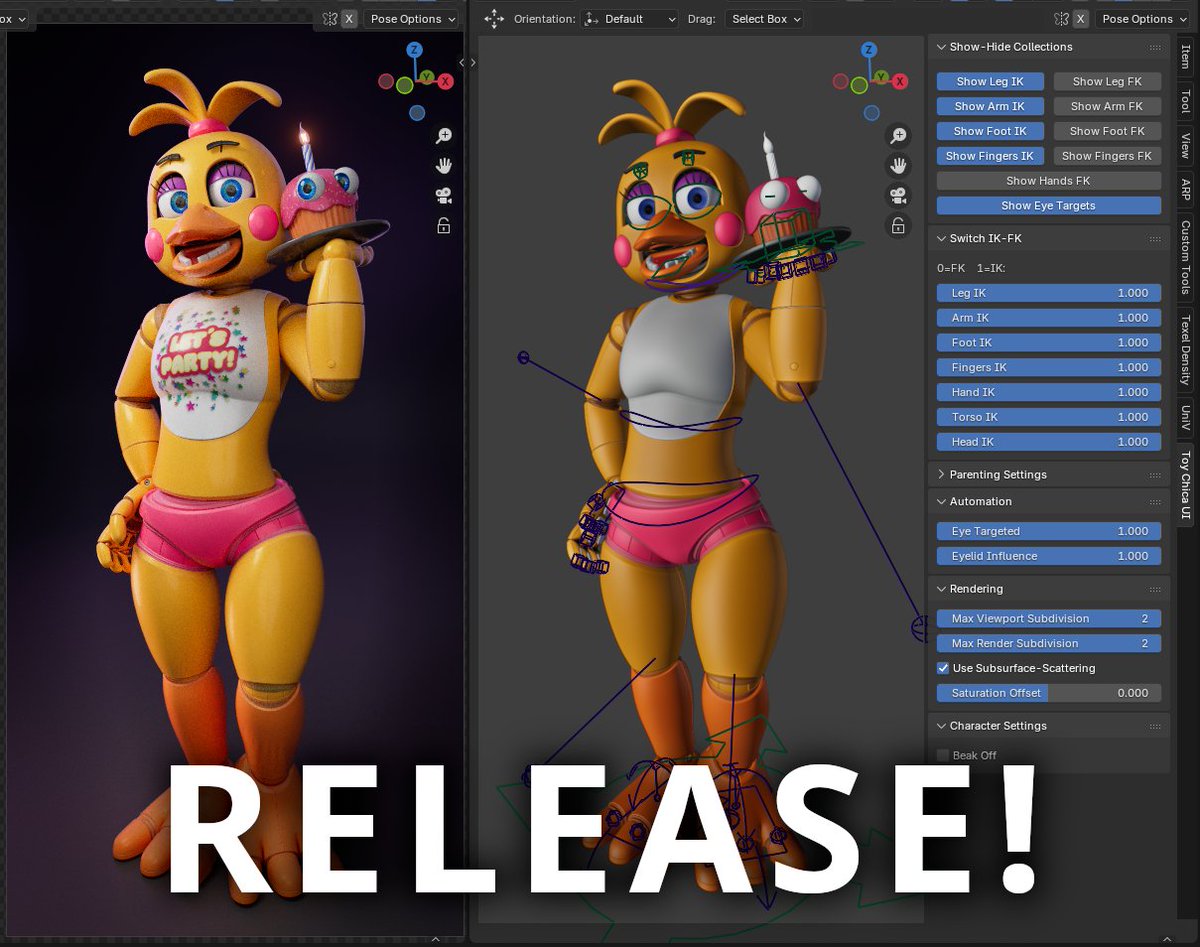1200x947 pixels.
Task: Click red X axis gizmo in right viewport
Action: click(x=901, y=81)
